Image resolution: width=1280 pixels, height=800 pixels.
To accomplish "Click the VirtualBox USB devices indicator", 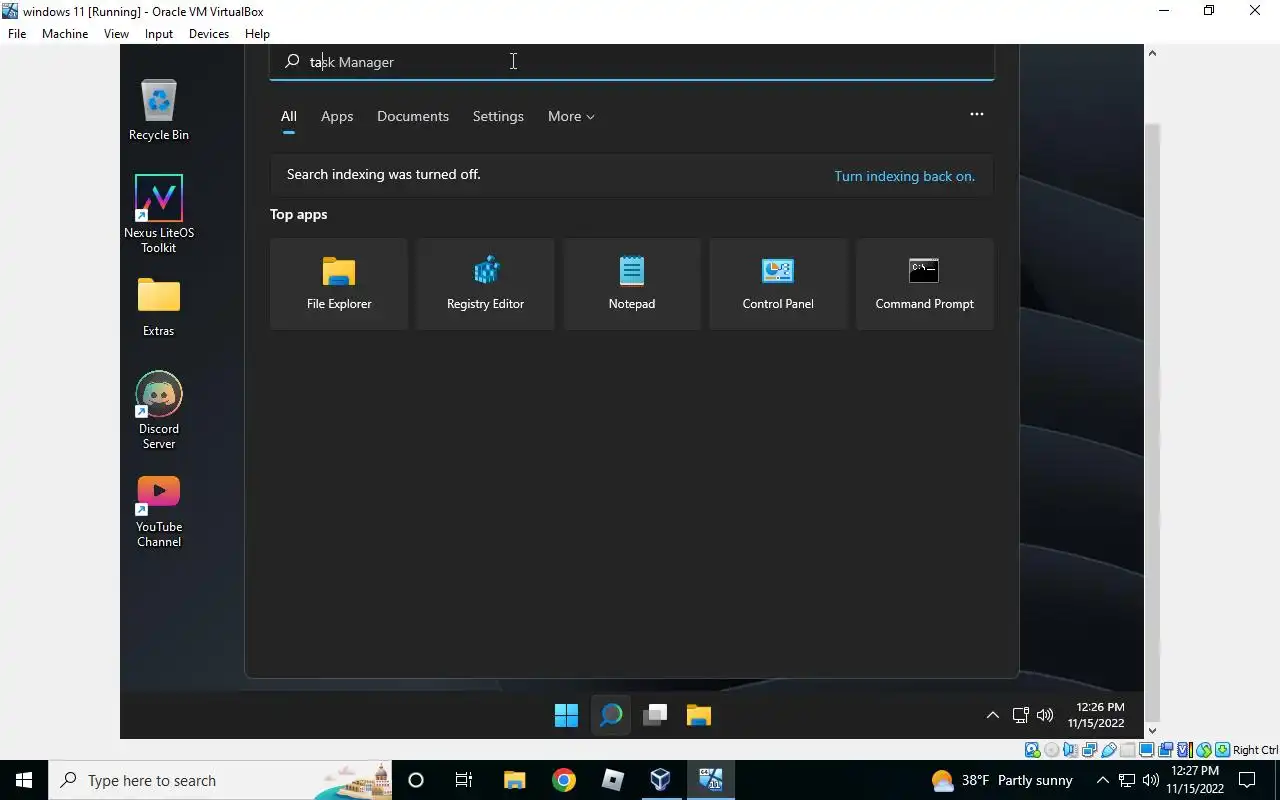I will [x=1108, y=750].
